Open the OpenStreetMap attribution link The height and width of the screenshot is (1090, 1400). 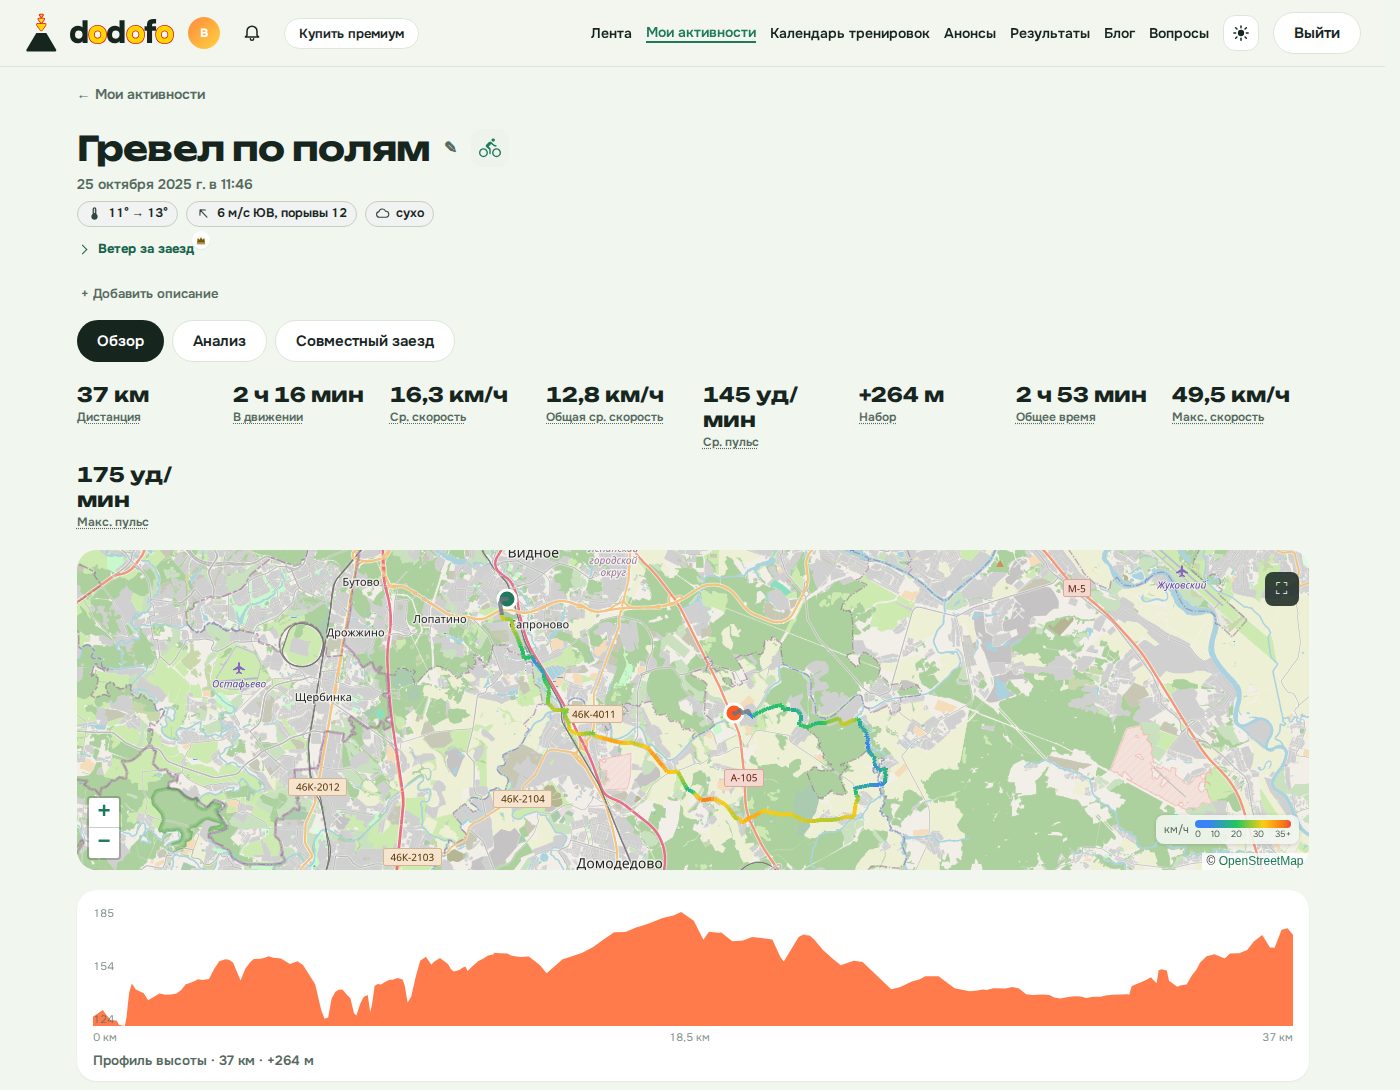coord(1260,861)
